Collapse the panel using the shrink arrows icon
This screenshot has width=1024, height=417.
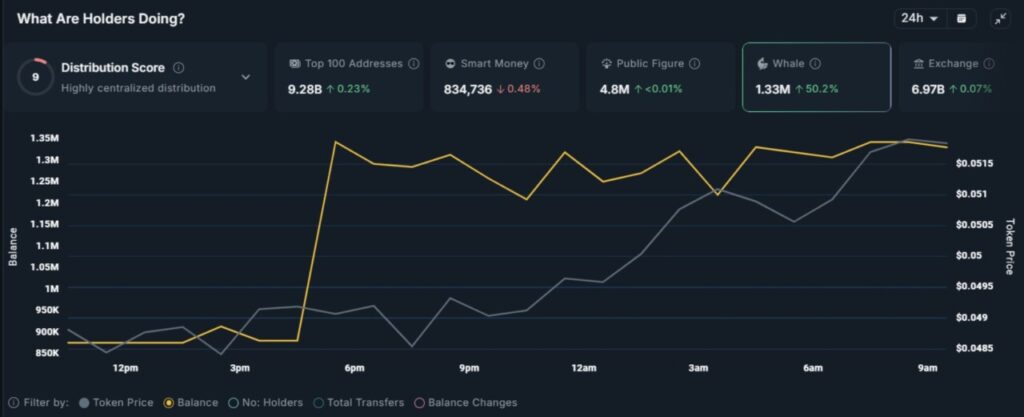point(1000,18)
